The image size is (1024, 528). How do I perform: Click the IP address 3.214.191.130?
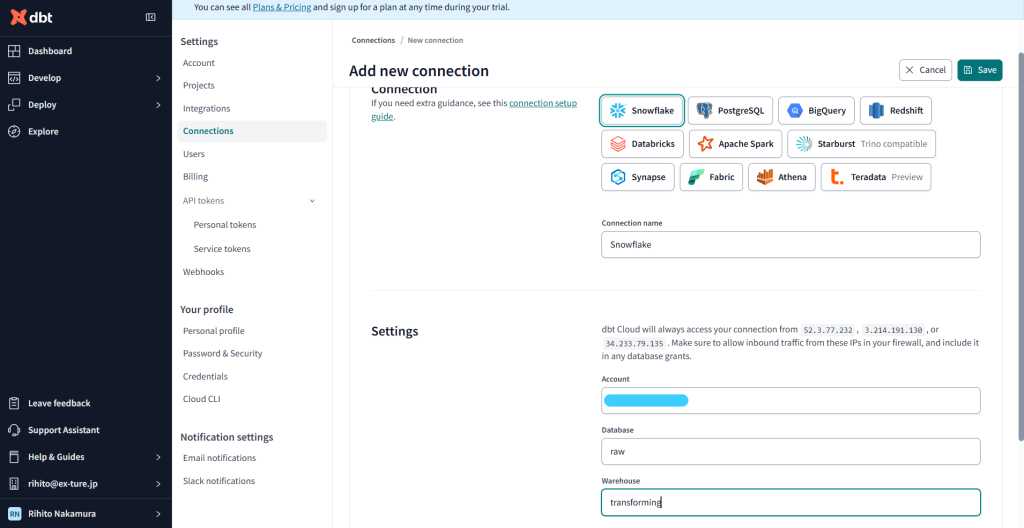tap(894, 330)
